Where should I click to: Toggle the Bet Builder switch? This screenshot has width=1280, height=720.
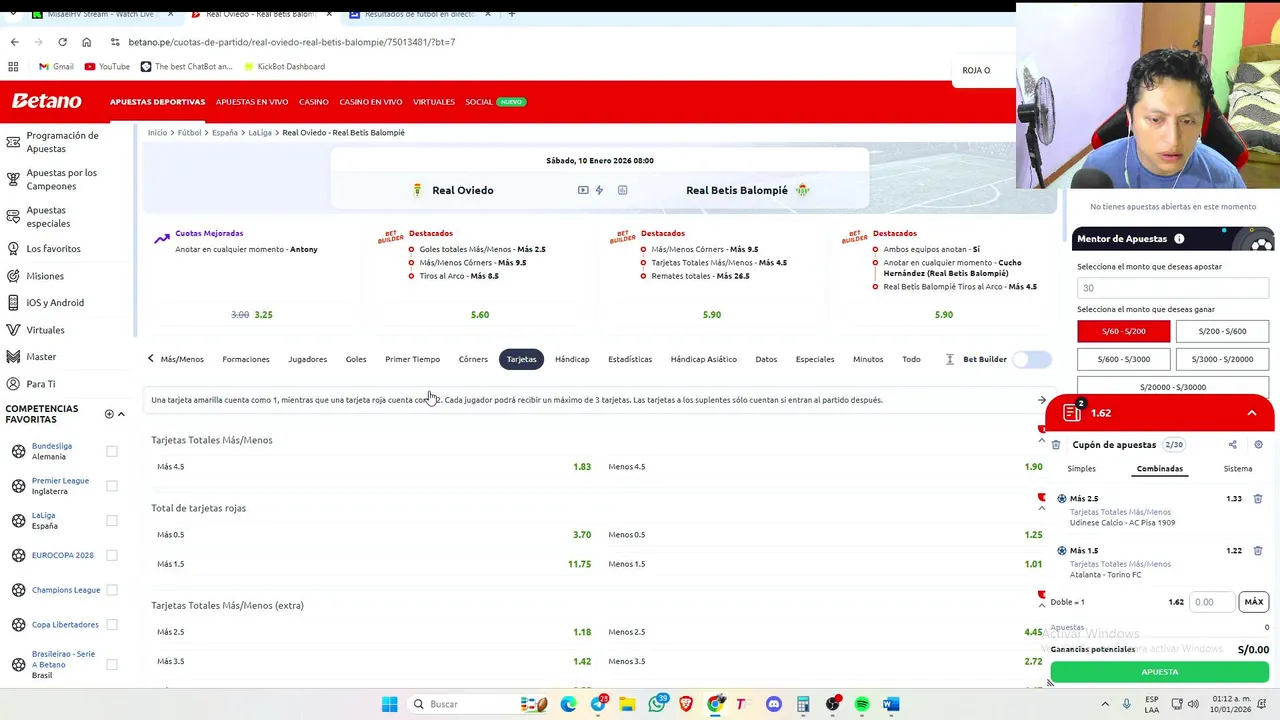pyautogui.click(x=1032, y=359)
